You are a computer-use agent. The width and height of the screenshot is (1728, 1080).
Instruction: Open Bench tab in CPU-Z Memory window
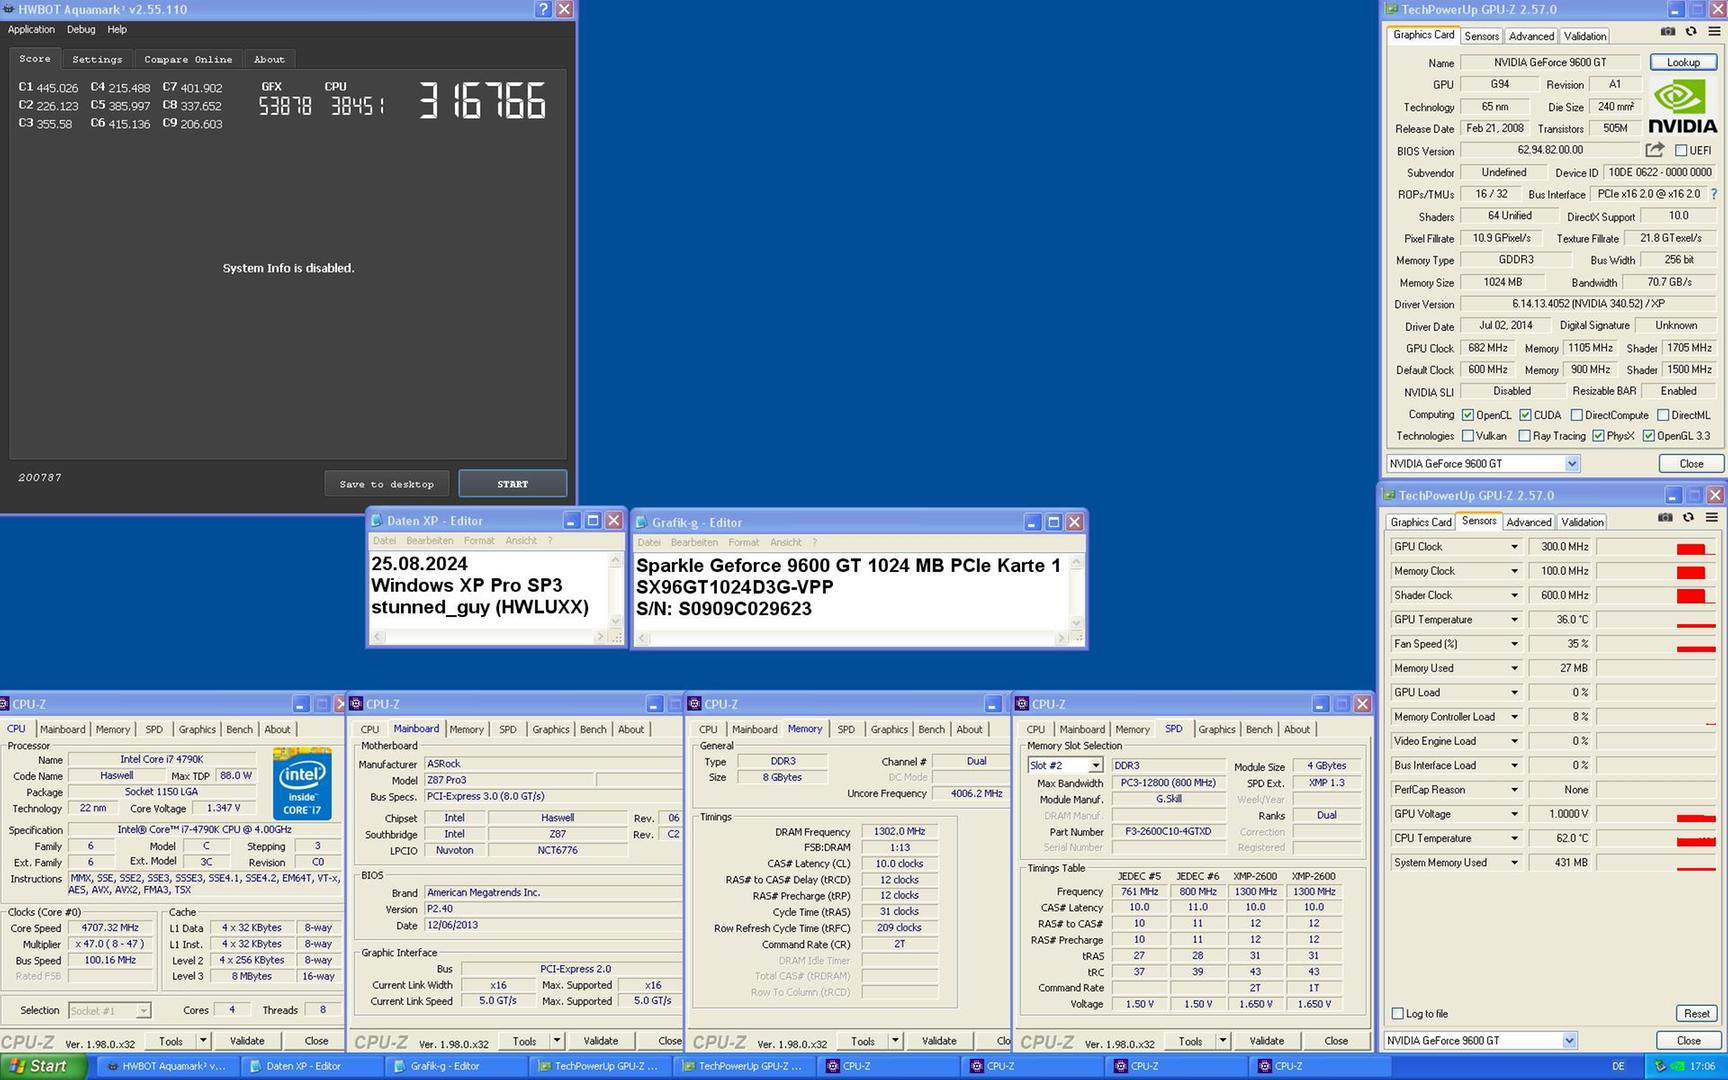point(931,730)
